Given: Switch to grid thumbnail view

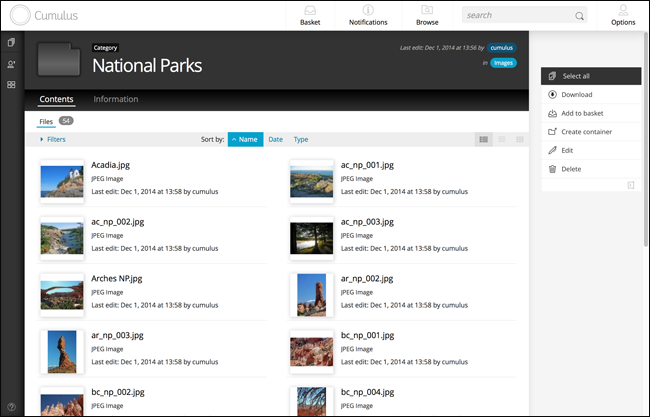Looking at the screenshot, I should point(520,139).
